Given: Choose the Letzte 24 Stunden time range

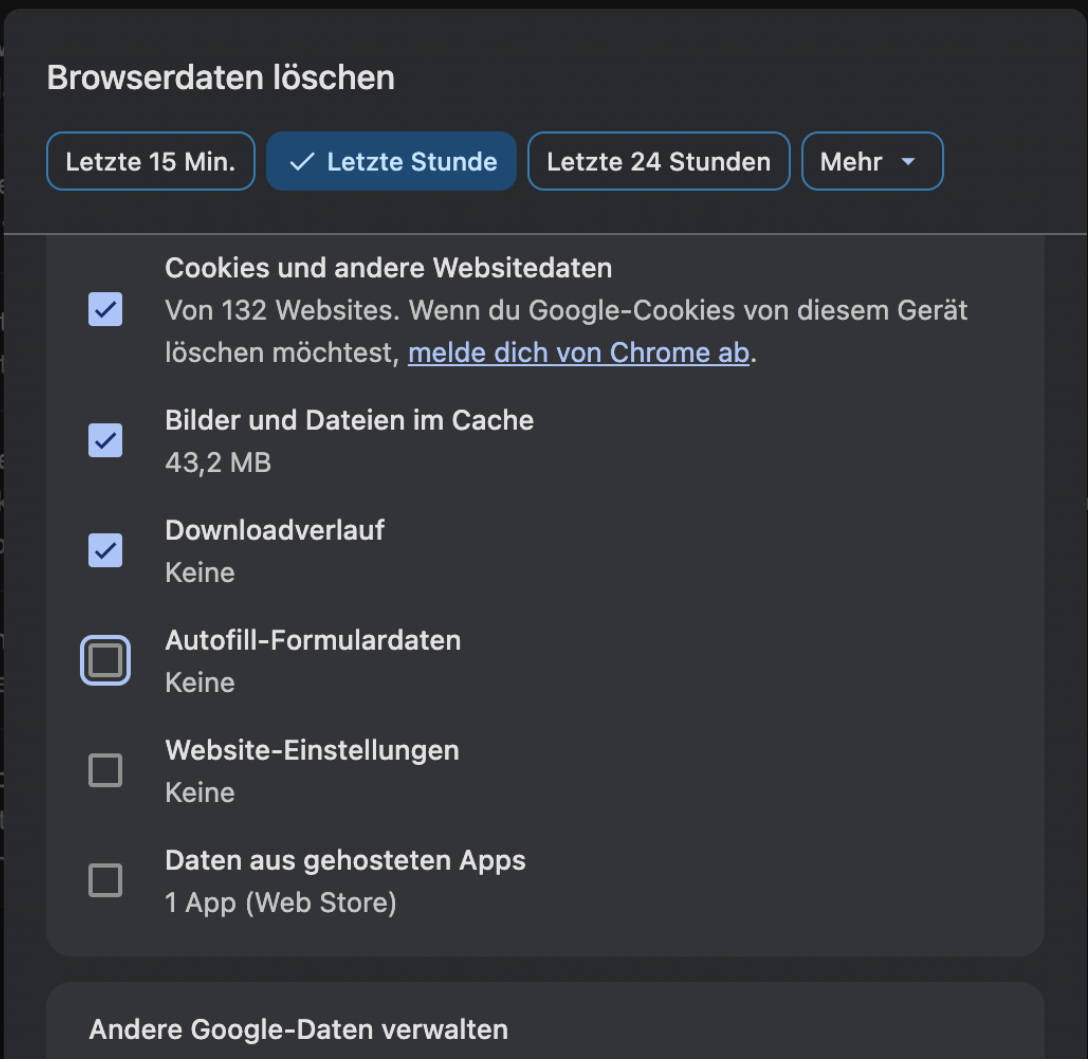Looking at the screenshot, I should 658,162.
